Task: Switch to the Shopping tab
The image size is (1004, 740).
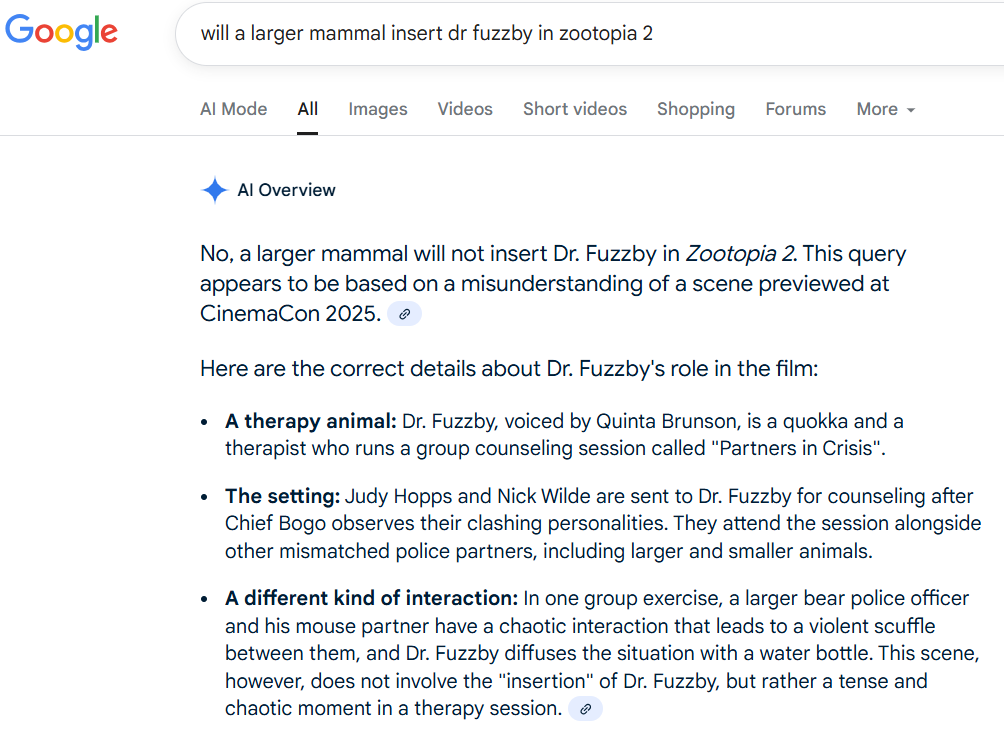Action: 696,109
